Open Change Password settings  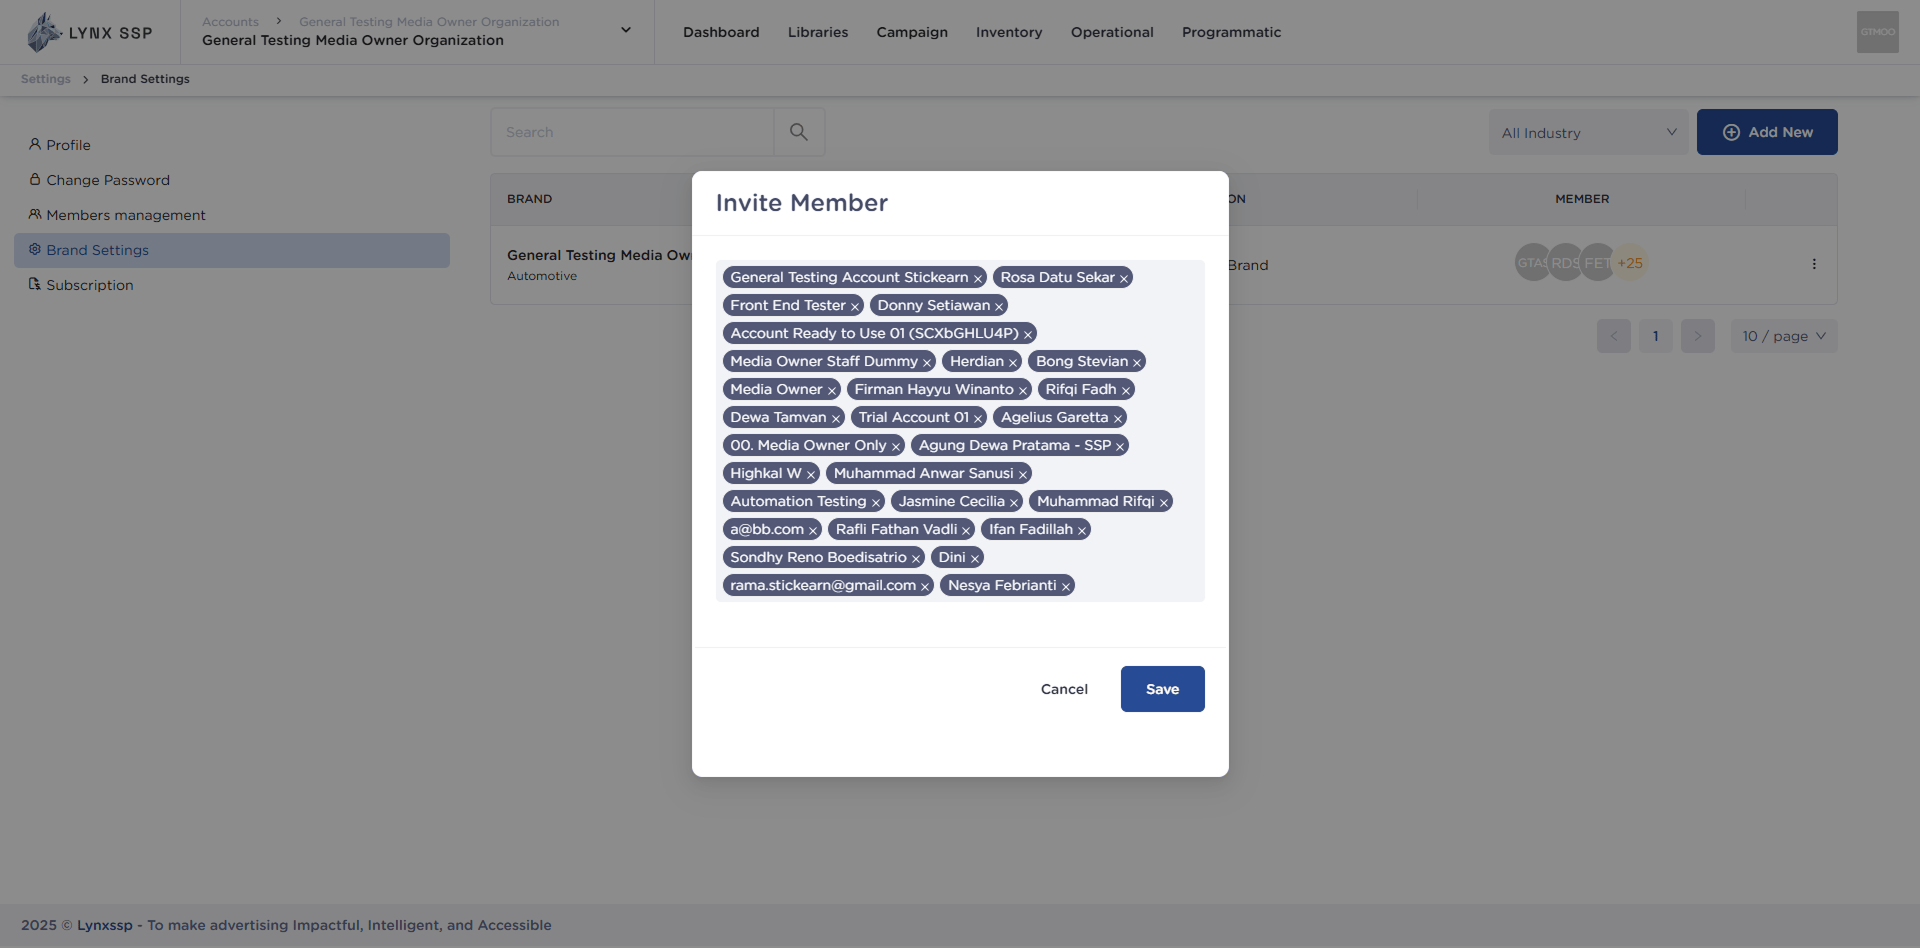(107, 180)
